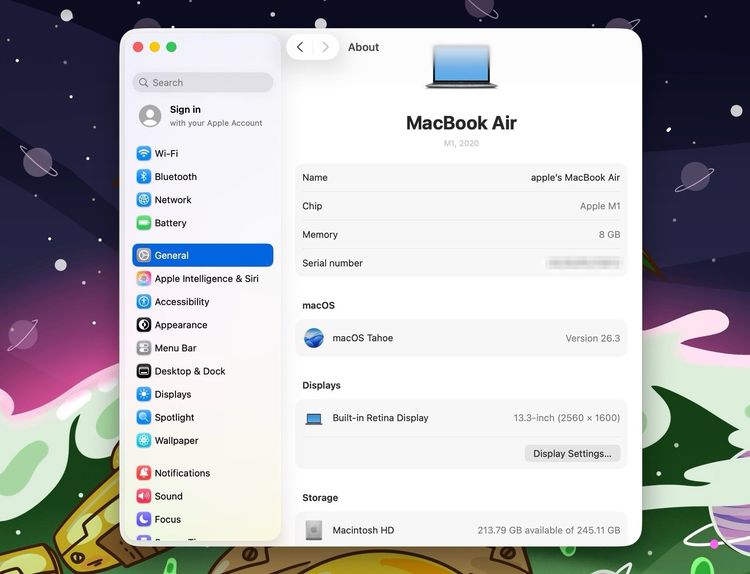
Task: Select the Battery icon
Action: [143, 223]
